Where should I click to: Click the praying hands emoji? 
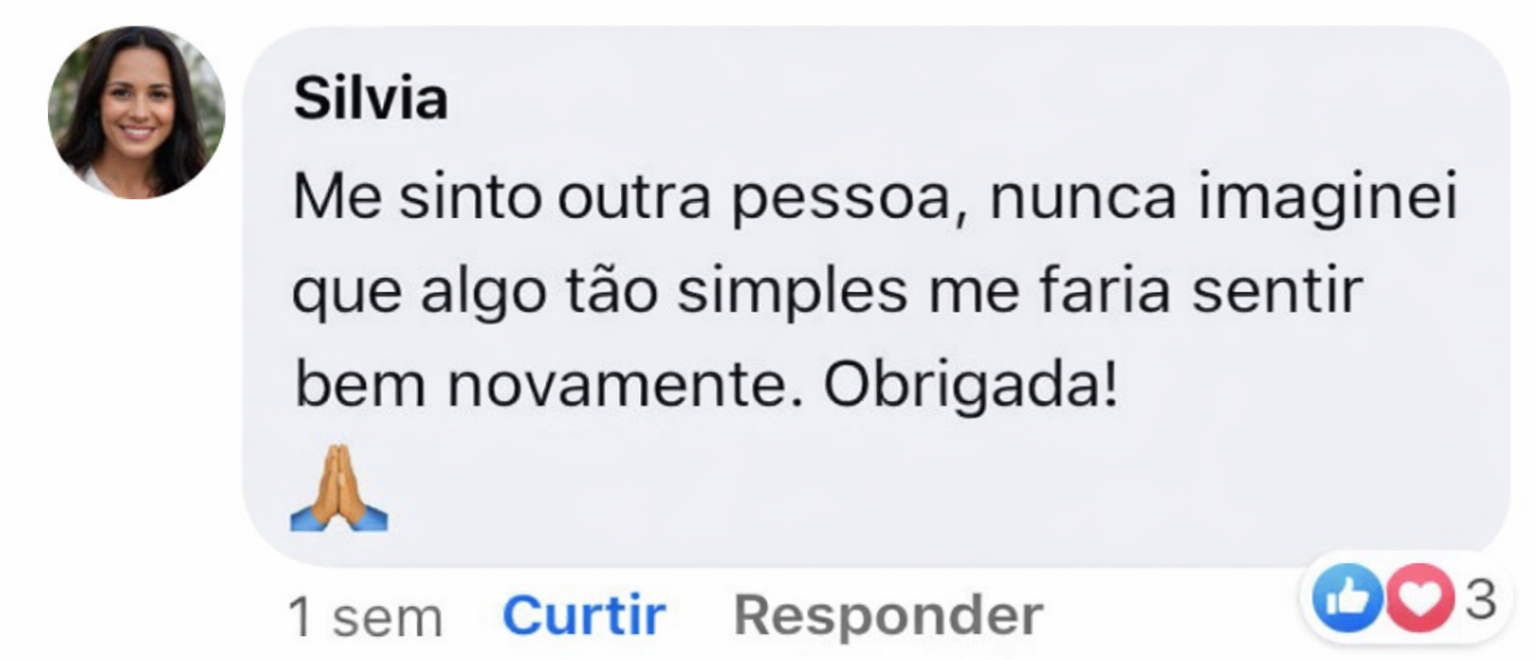[x=339, y=488]
